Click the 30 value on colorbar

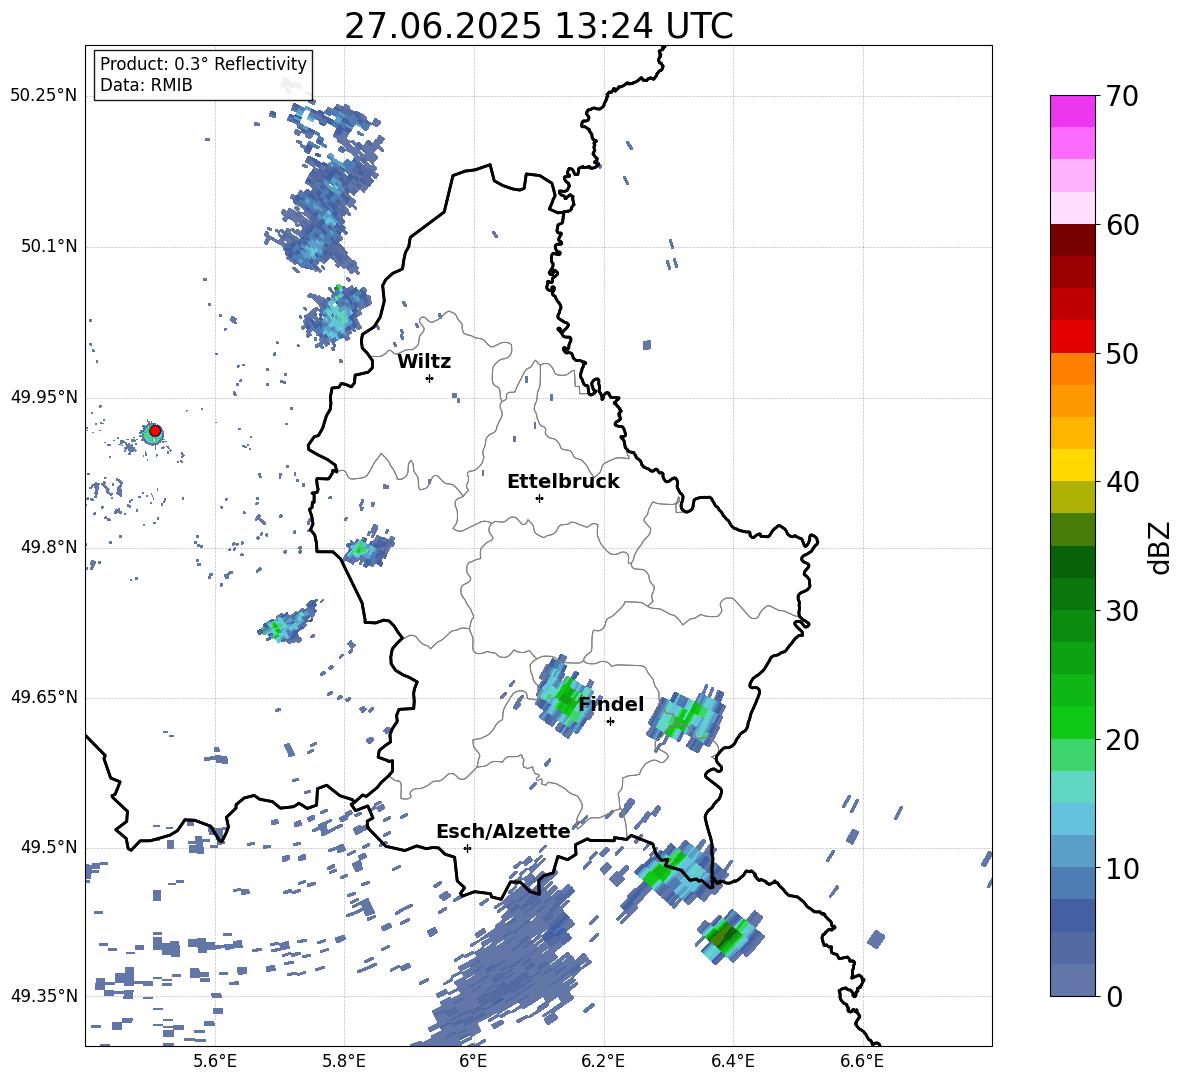coord(1122,611)
